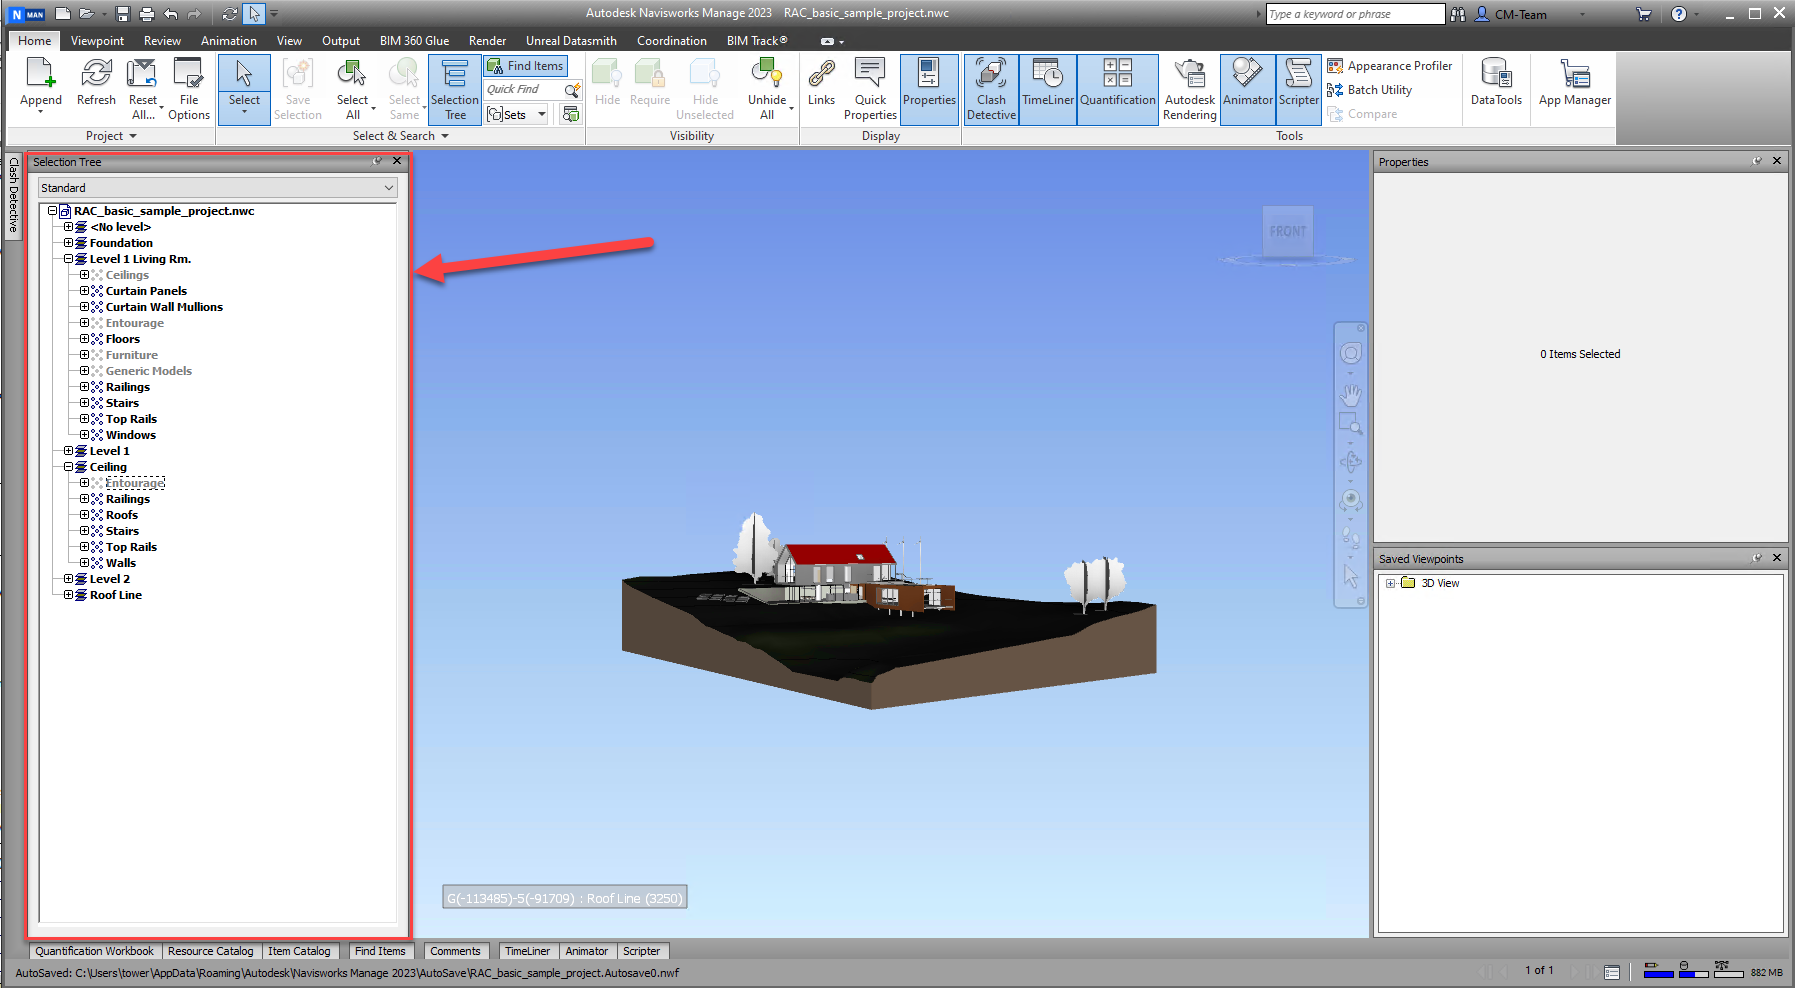Click the Clash Detective side tab
Image resolution: width=1795 pixels, height=988 pixels.
pyautogui.click(x=13, y=195)
